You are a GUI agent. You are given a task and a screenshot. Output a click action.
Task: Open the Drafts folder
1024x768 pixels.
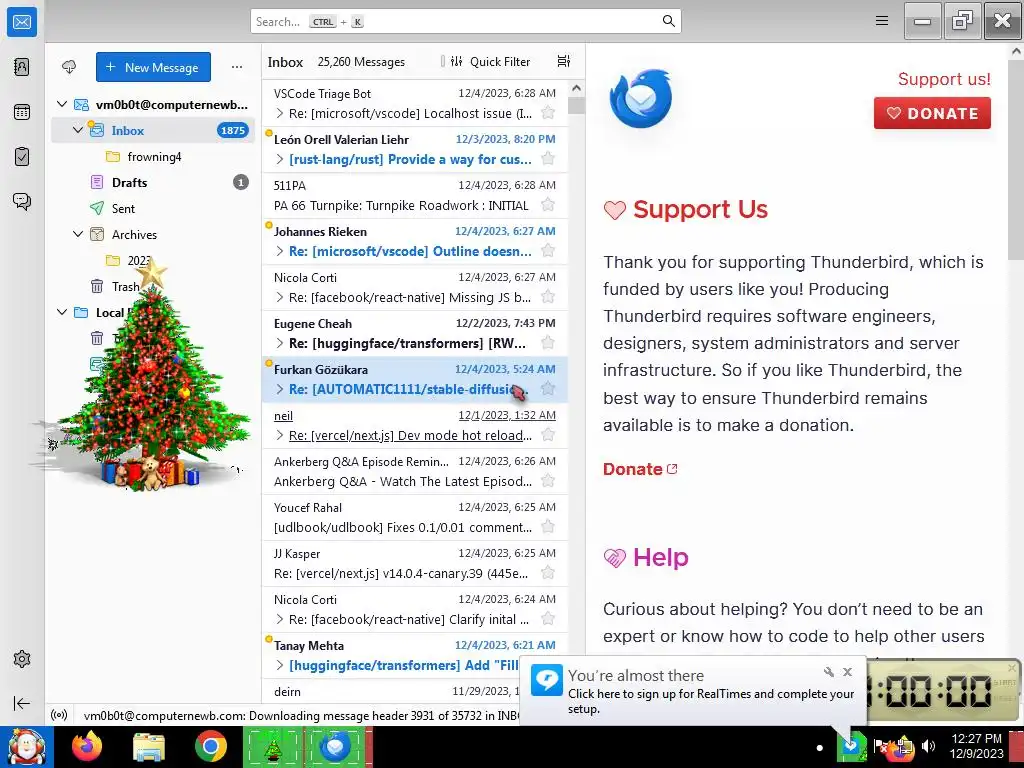(x=153, y=182)
